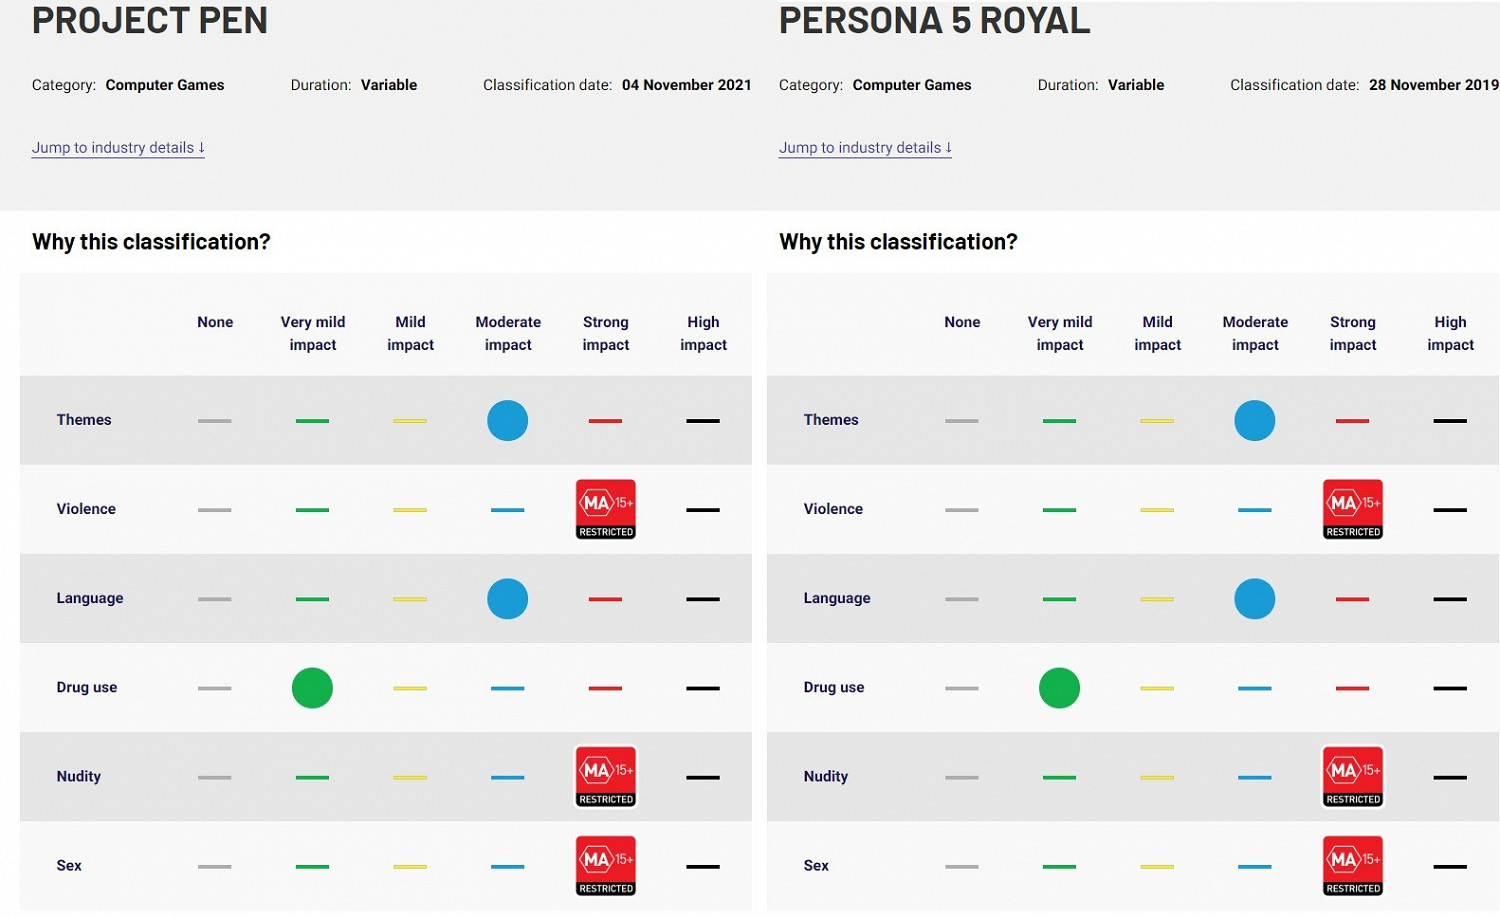Click Project Pen Nudity MA15+ icon

click(606, 776)
